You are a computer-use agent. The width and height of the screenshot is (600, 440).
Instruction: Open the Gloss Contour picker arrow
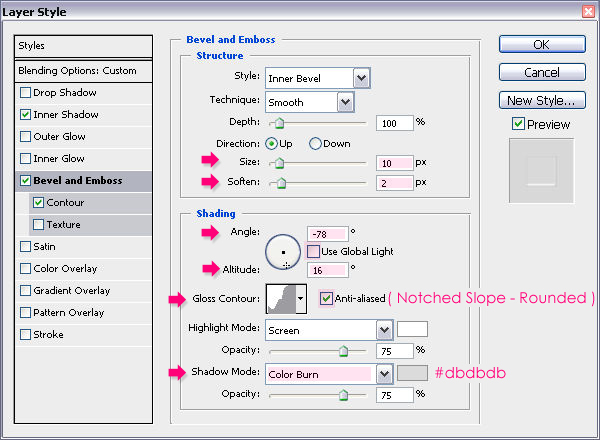[x=300, y=298]
